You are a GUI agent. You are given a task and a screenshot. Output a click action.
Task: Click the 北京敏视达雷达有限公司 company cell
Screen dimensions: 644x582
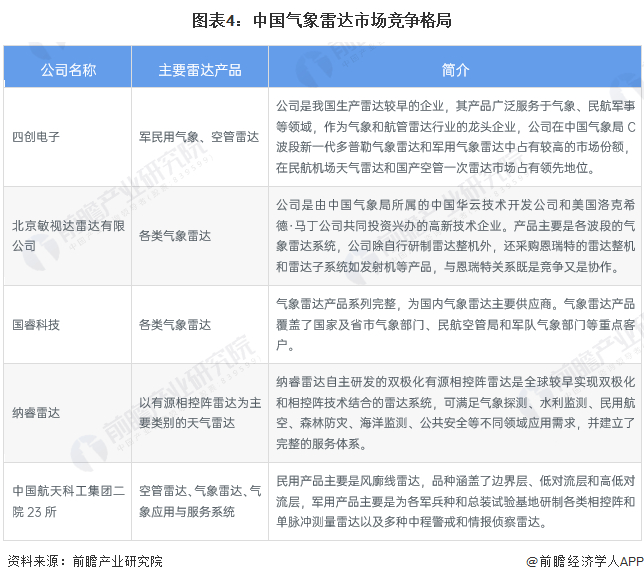click(69, 236)
